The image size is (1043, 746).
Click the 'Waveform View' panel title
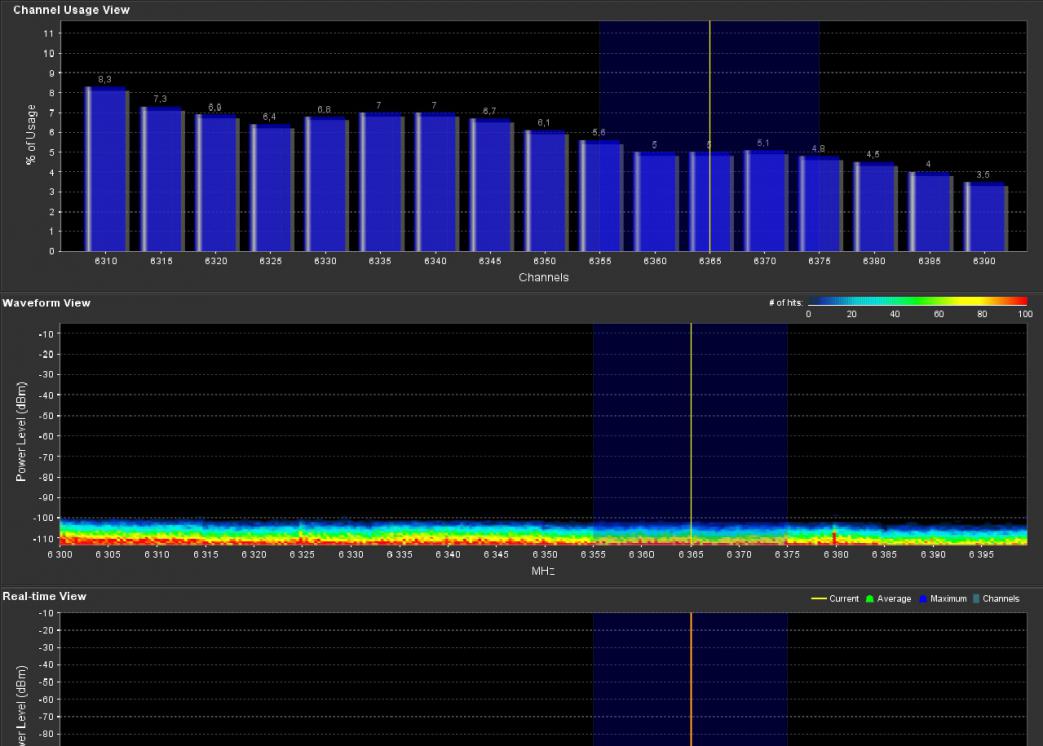(47, 303)
